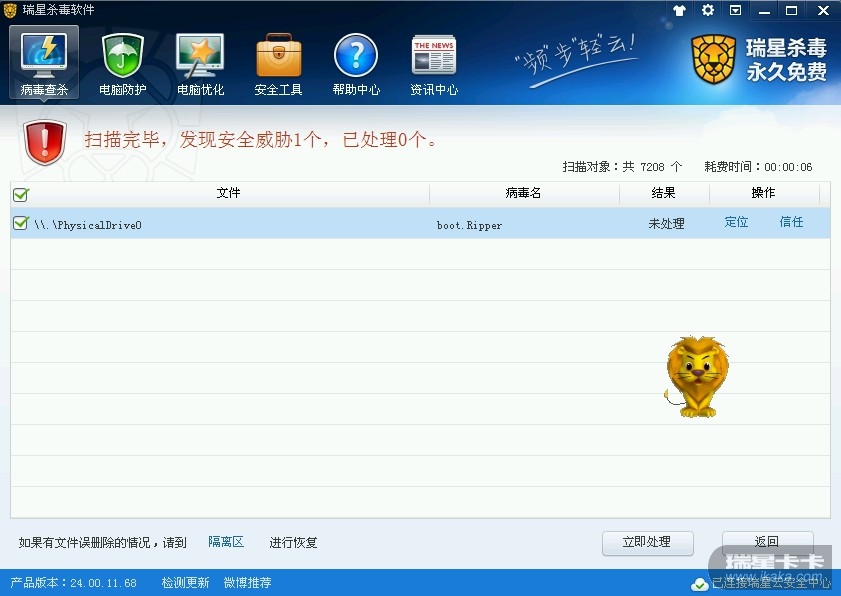Open the 电脑优化 optimization section
This screenshot has height=596, width=841.
coord(200,63)
